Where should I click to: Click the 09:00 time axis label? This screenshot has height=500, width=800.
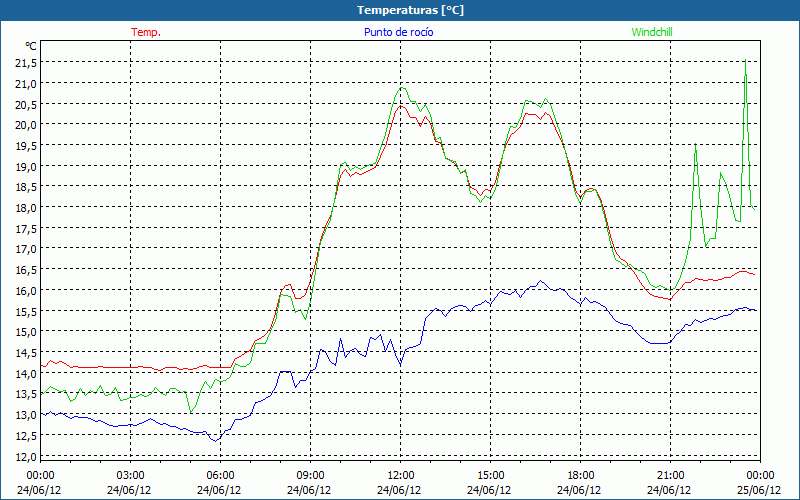click(x=311, y=476)
